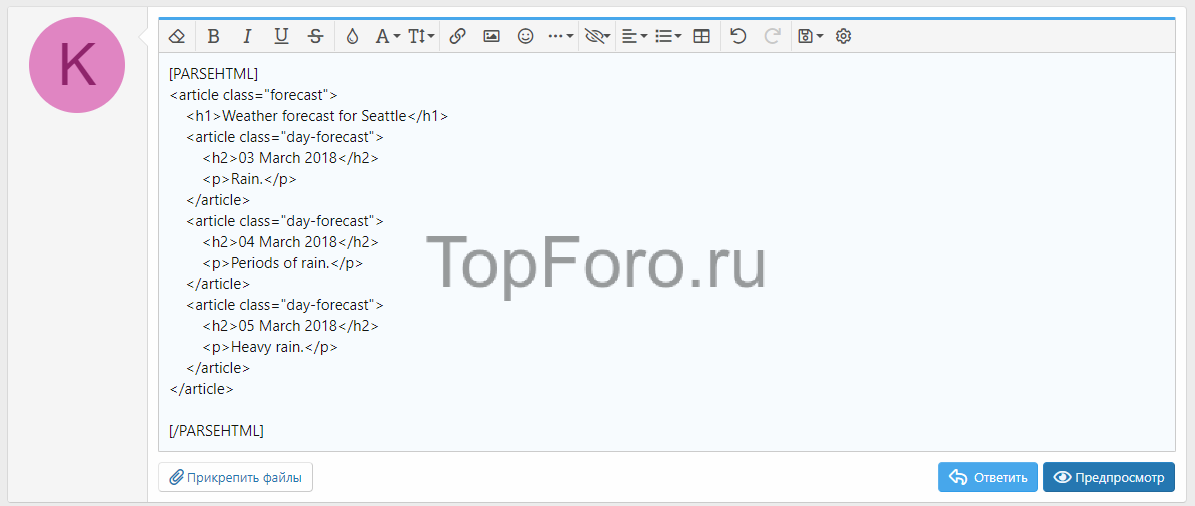Open the drafts save dropdown
The width and height of the screenshot is (1195, 506).
click(x=809, y=36)
